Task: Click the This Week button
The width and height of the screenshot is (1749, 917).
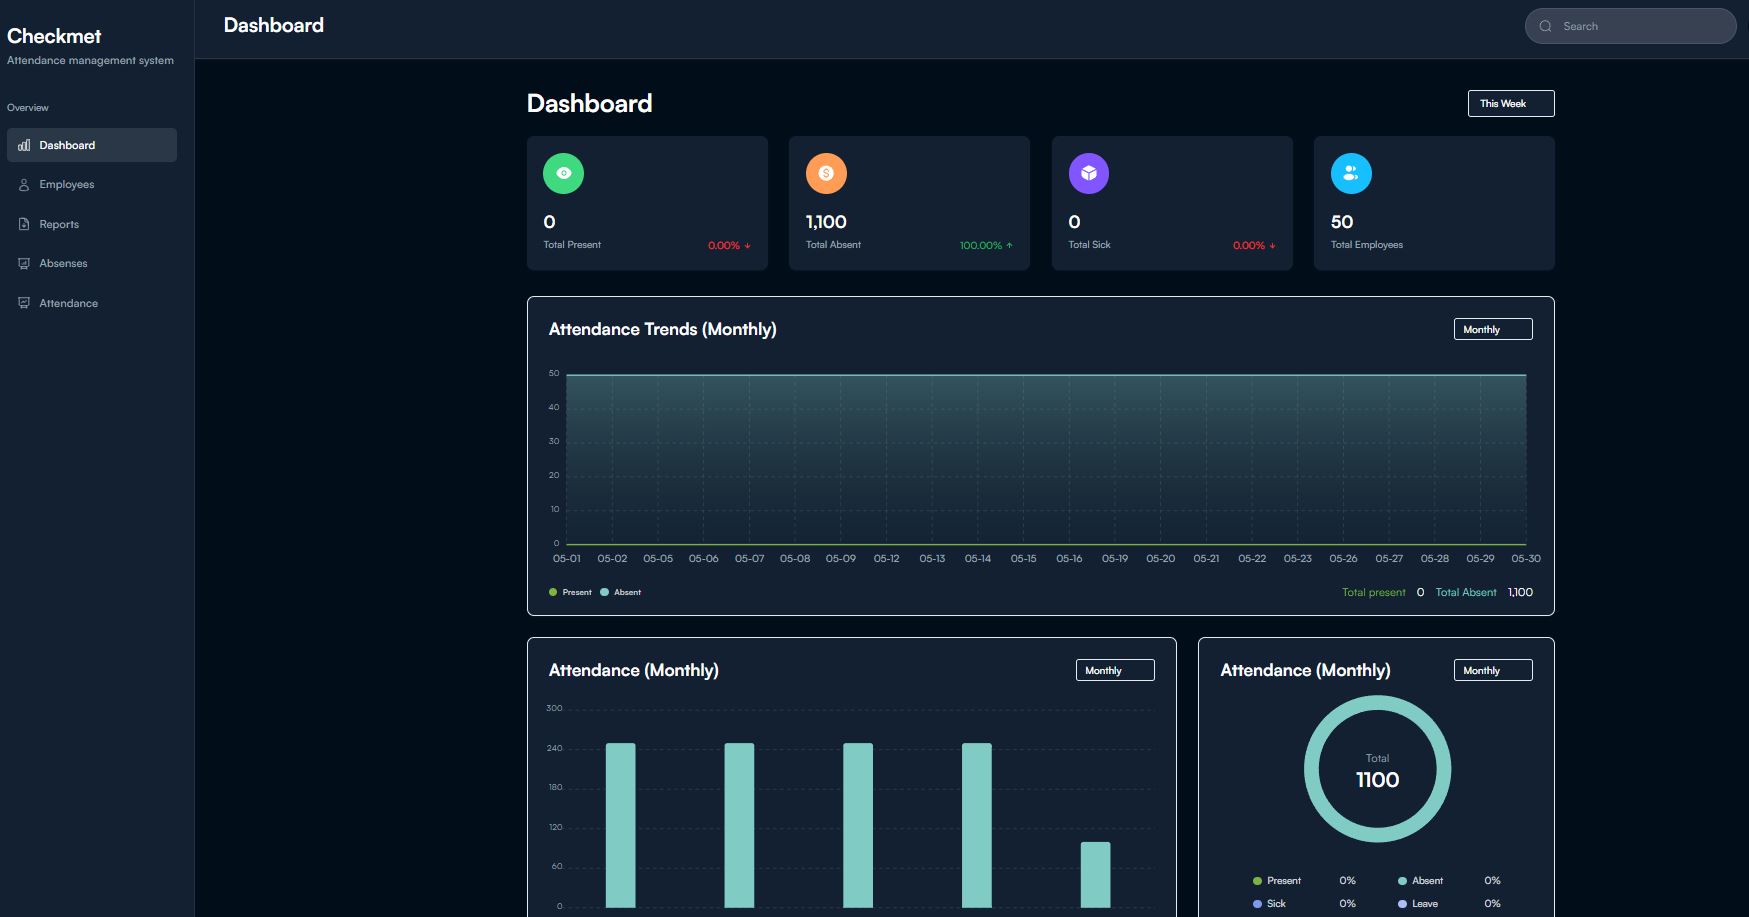Action: click(1511, 103)
